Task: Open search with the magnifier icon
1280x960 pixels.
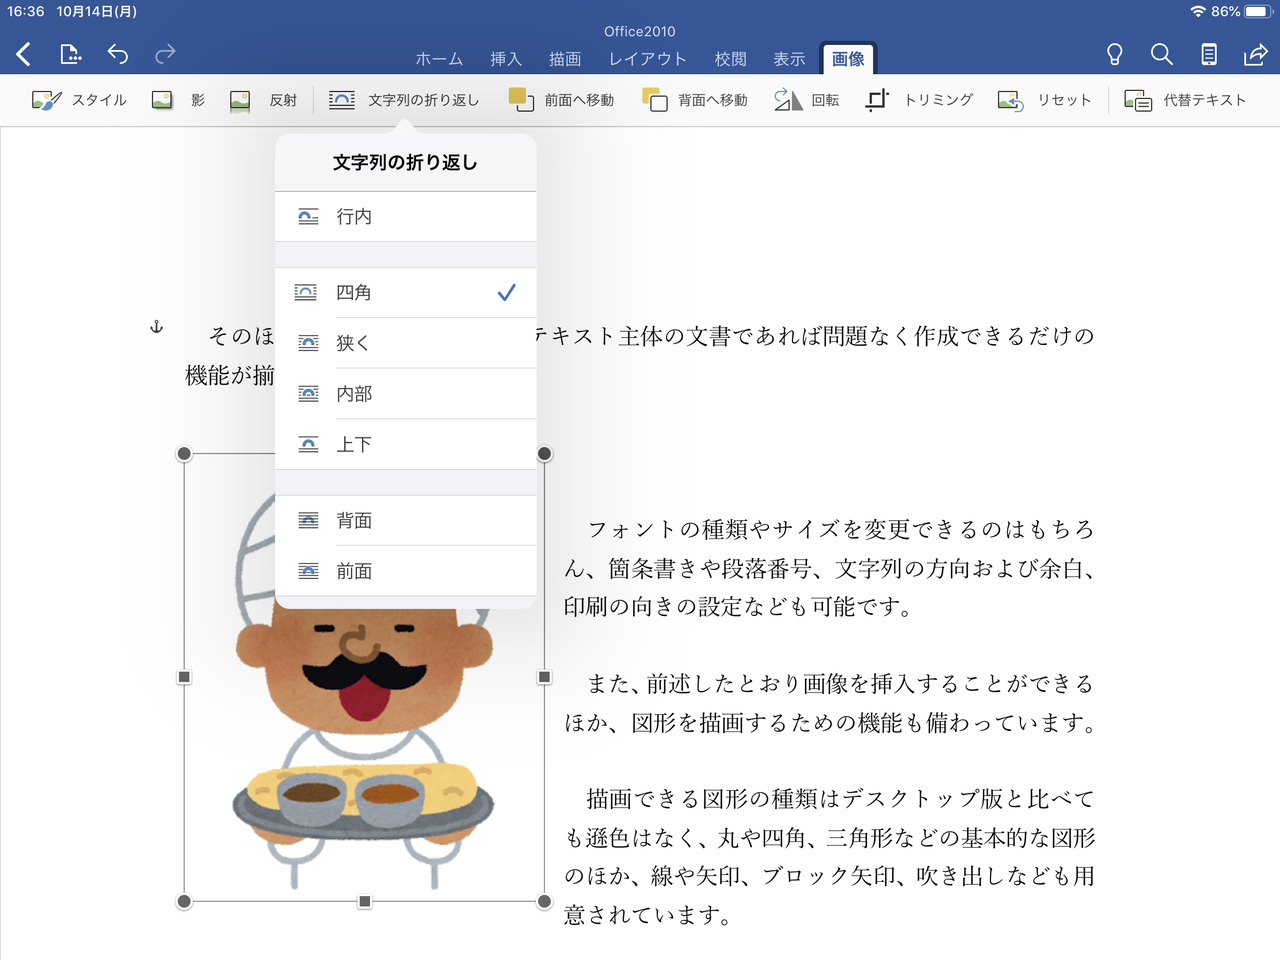Action: click(x=1161, y=54)
